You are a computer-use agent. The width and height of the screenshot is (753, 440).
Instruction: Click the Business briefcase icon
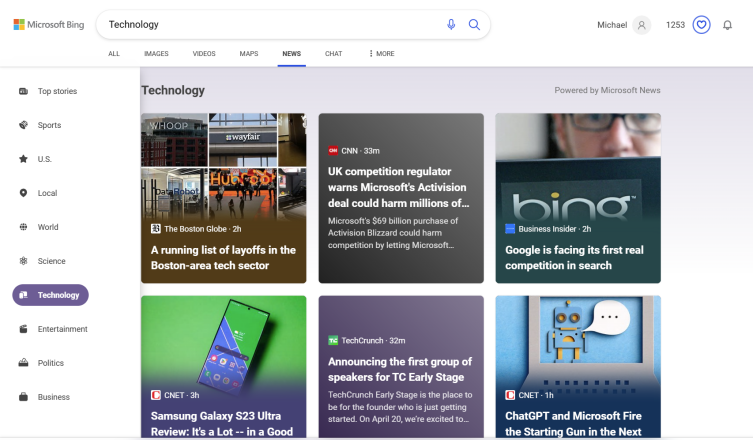23,397
